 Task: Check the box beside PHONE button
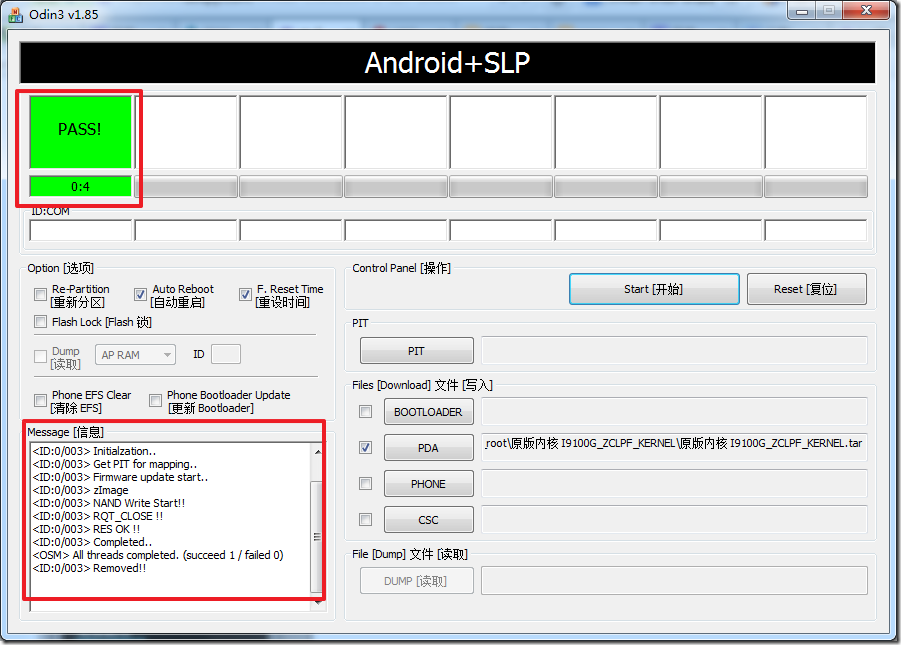point(365,484)
